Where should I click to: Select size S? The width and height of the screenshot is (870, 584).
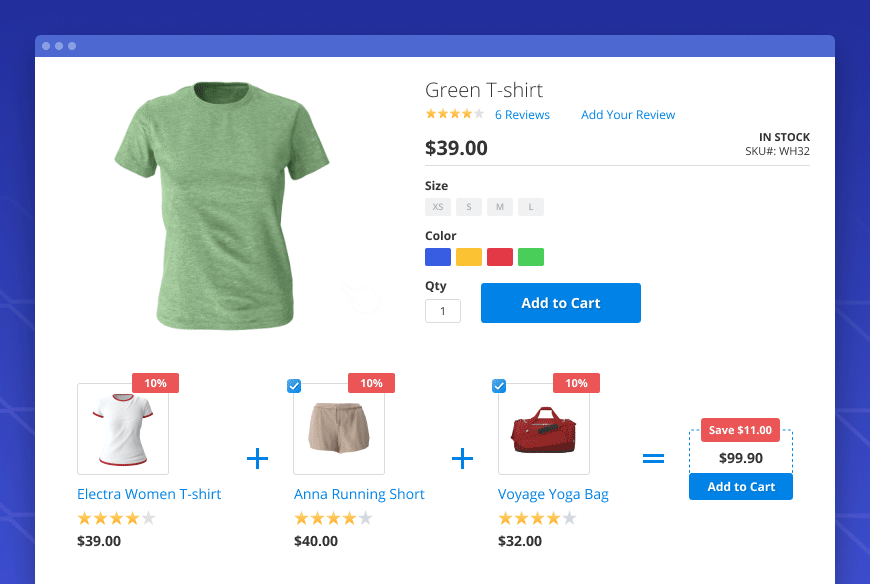469,207
